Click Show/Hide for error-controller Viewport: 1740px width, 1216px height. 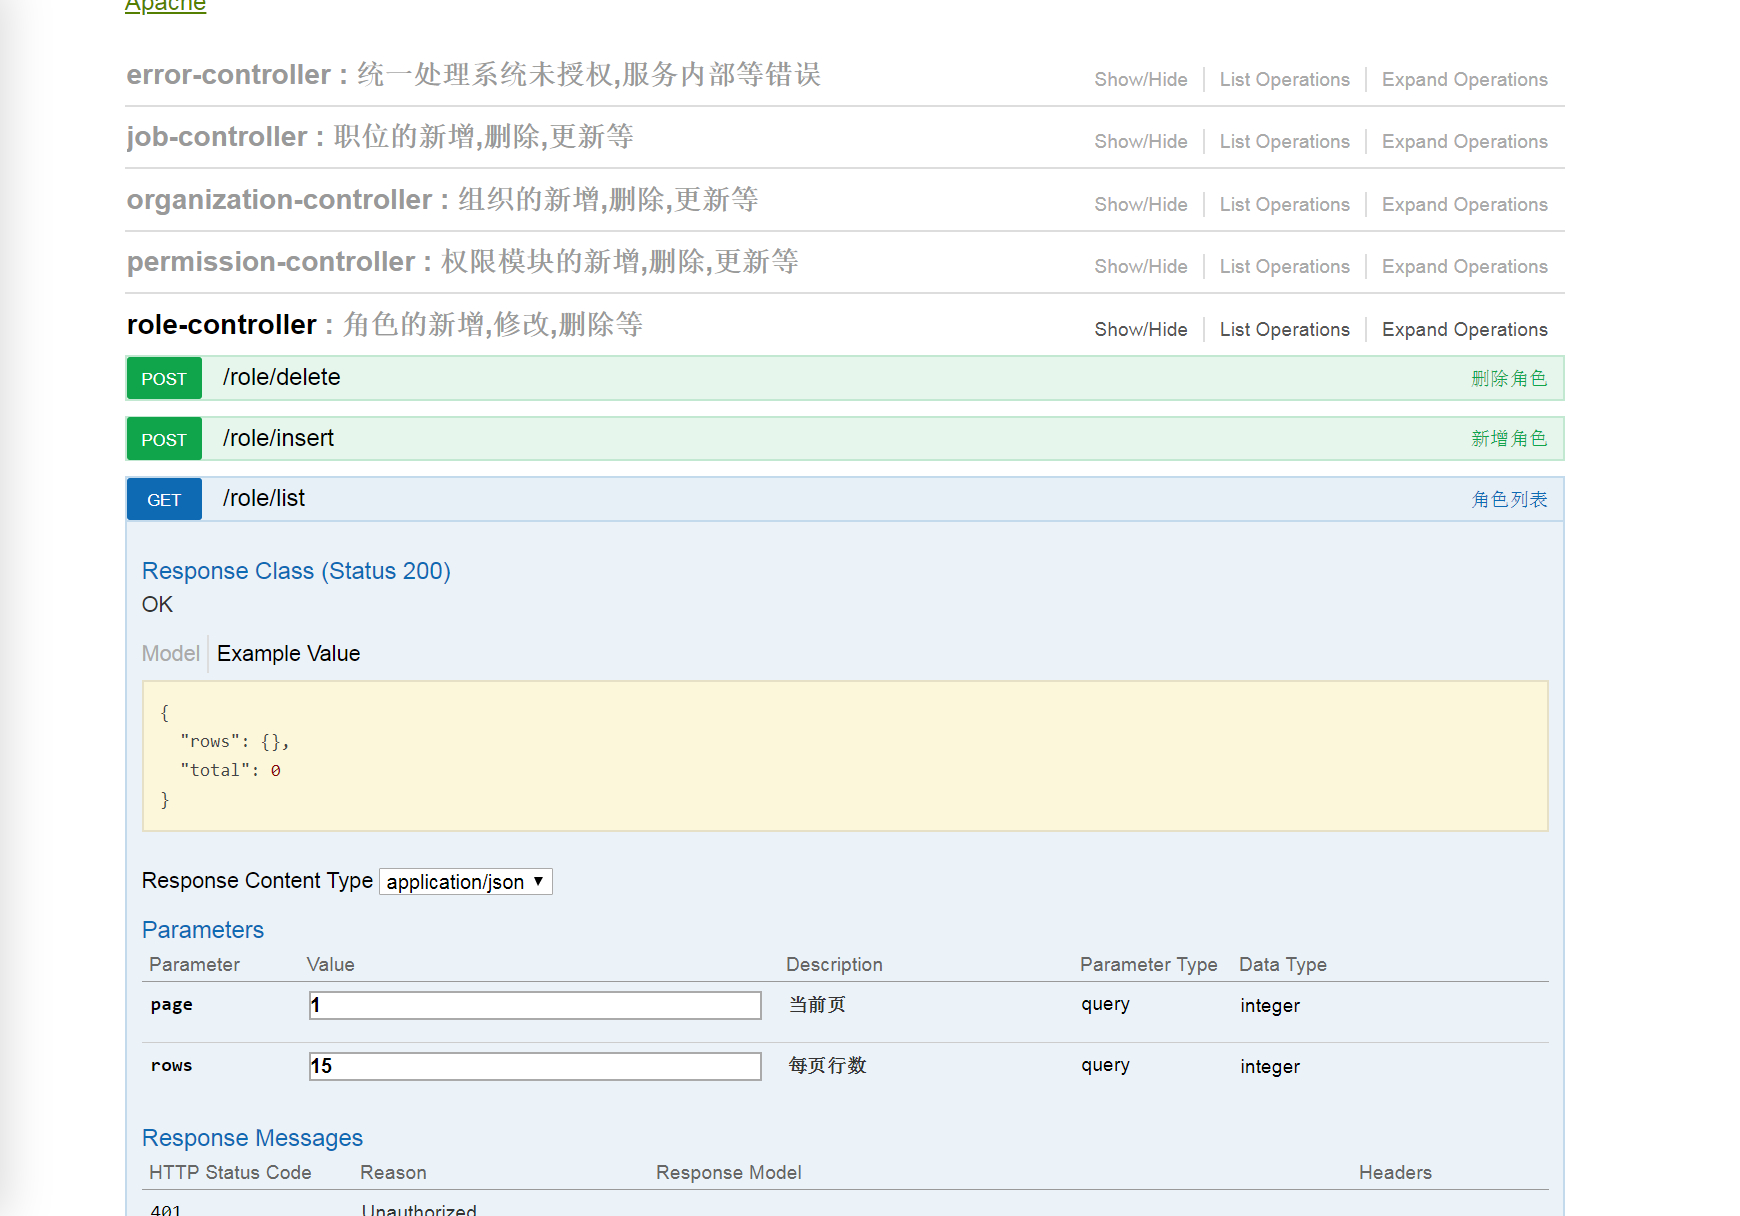(1141, 80)
